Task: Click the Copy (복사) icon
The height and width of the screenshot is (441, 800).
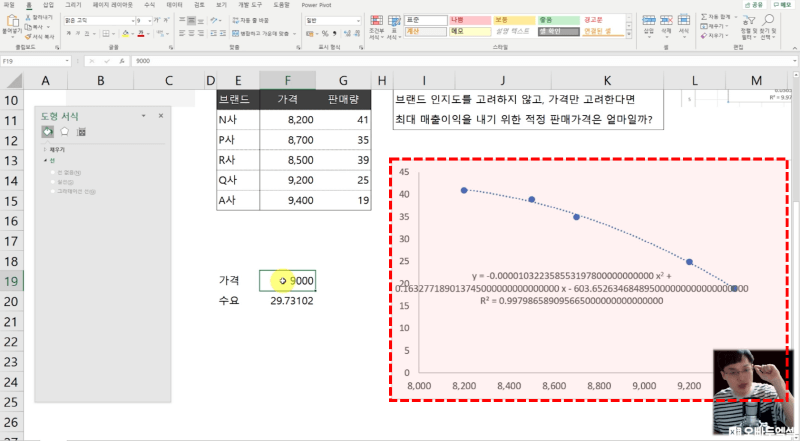Action: pos(29,27)
